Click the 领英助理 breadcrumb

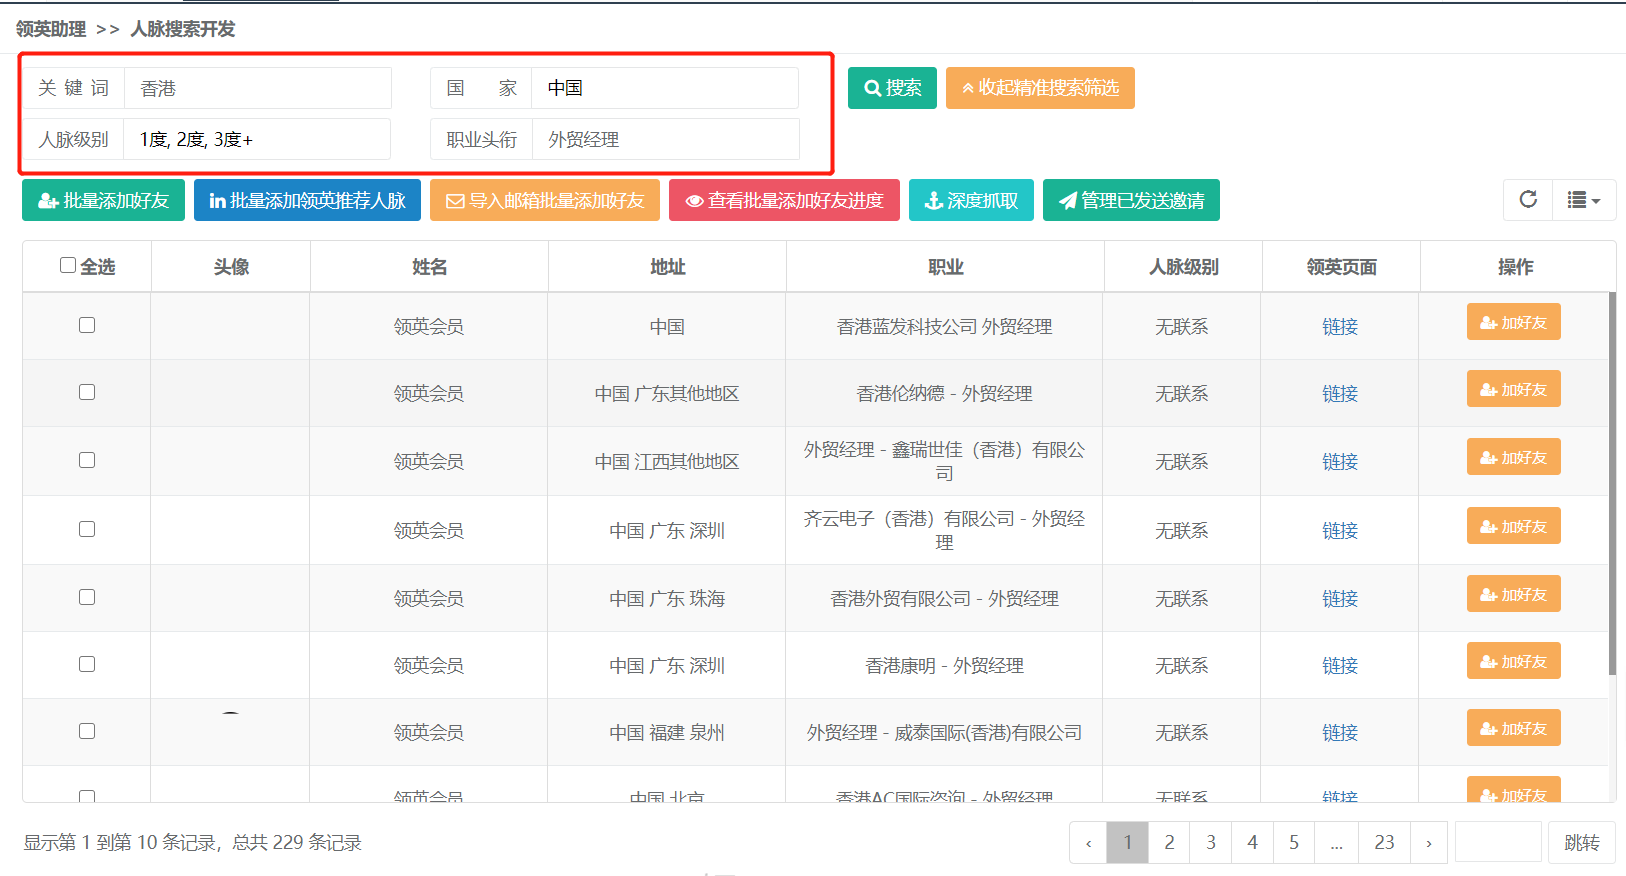(x=51, y=29)
